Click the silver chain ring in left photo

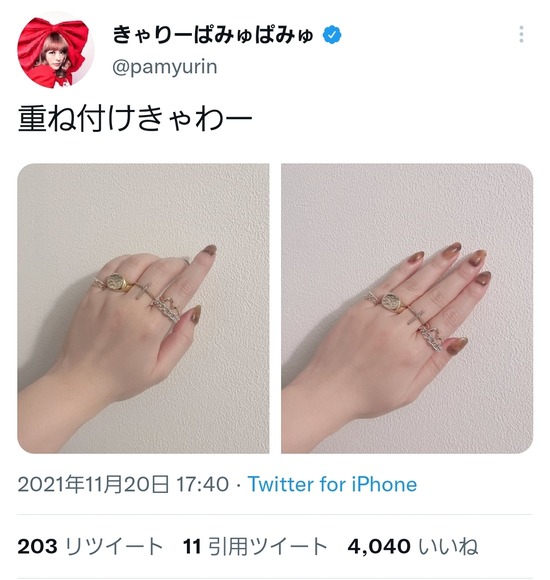166,309
